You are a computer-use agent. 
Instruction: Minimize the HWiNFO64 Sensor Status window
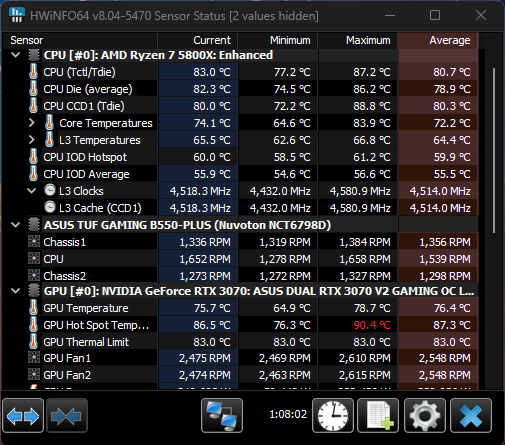[390, 15]
